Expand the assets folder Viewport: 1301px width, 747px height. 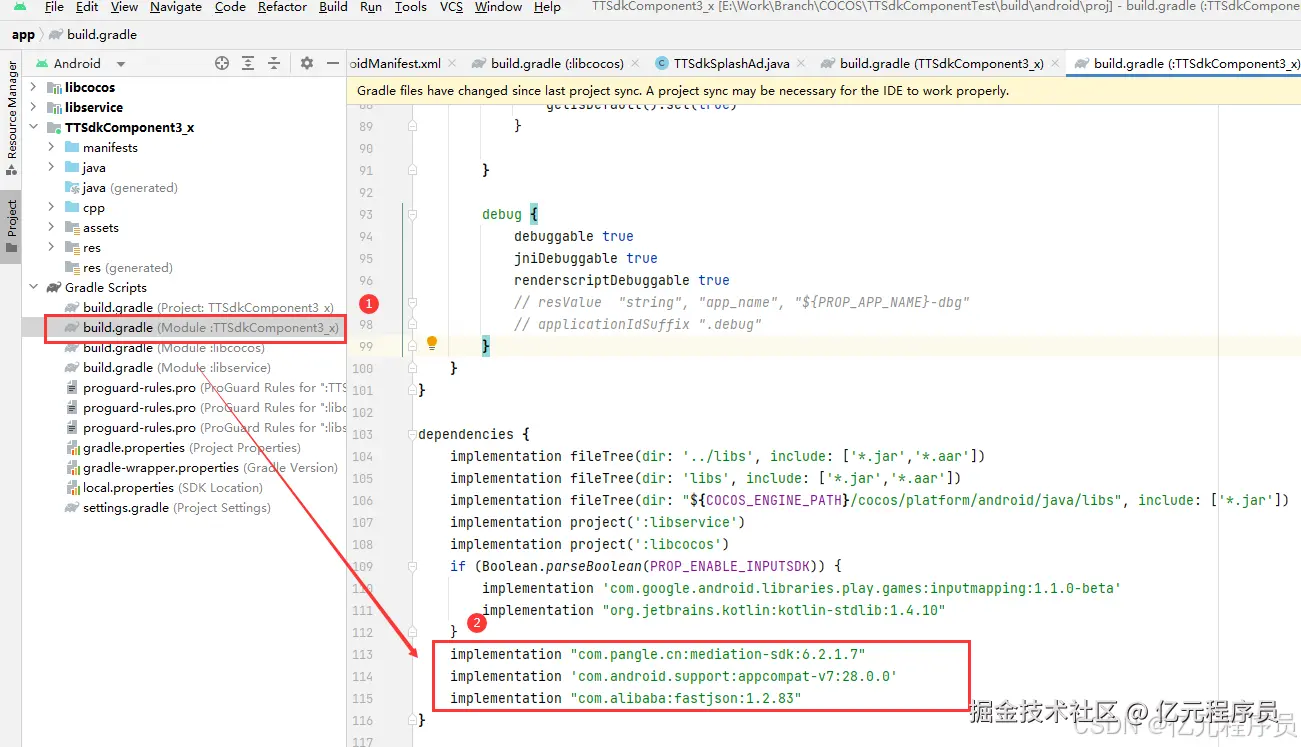coord(51,228)
